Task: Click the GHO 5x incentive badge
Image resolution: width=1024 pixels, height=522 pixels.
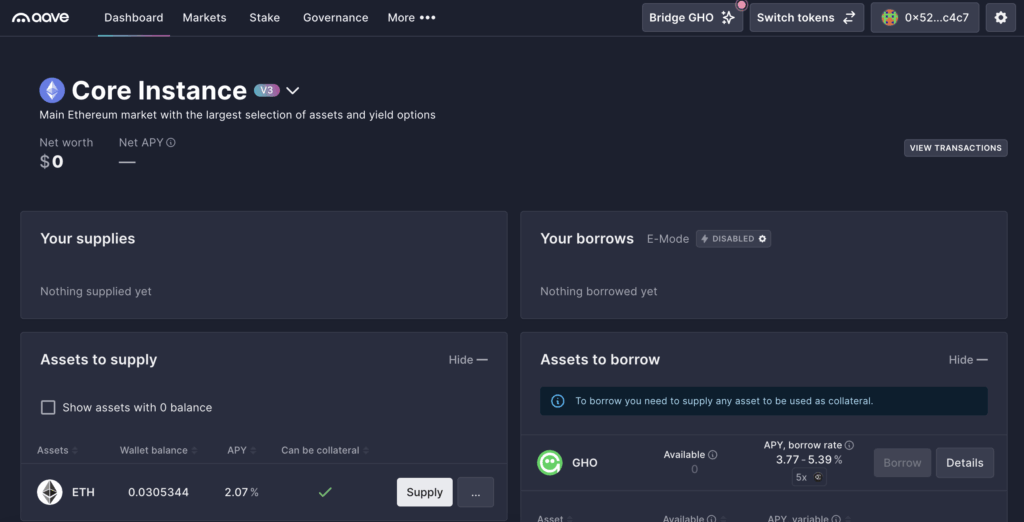Action: tap(809, 477)
